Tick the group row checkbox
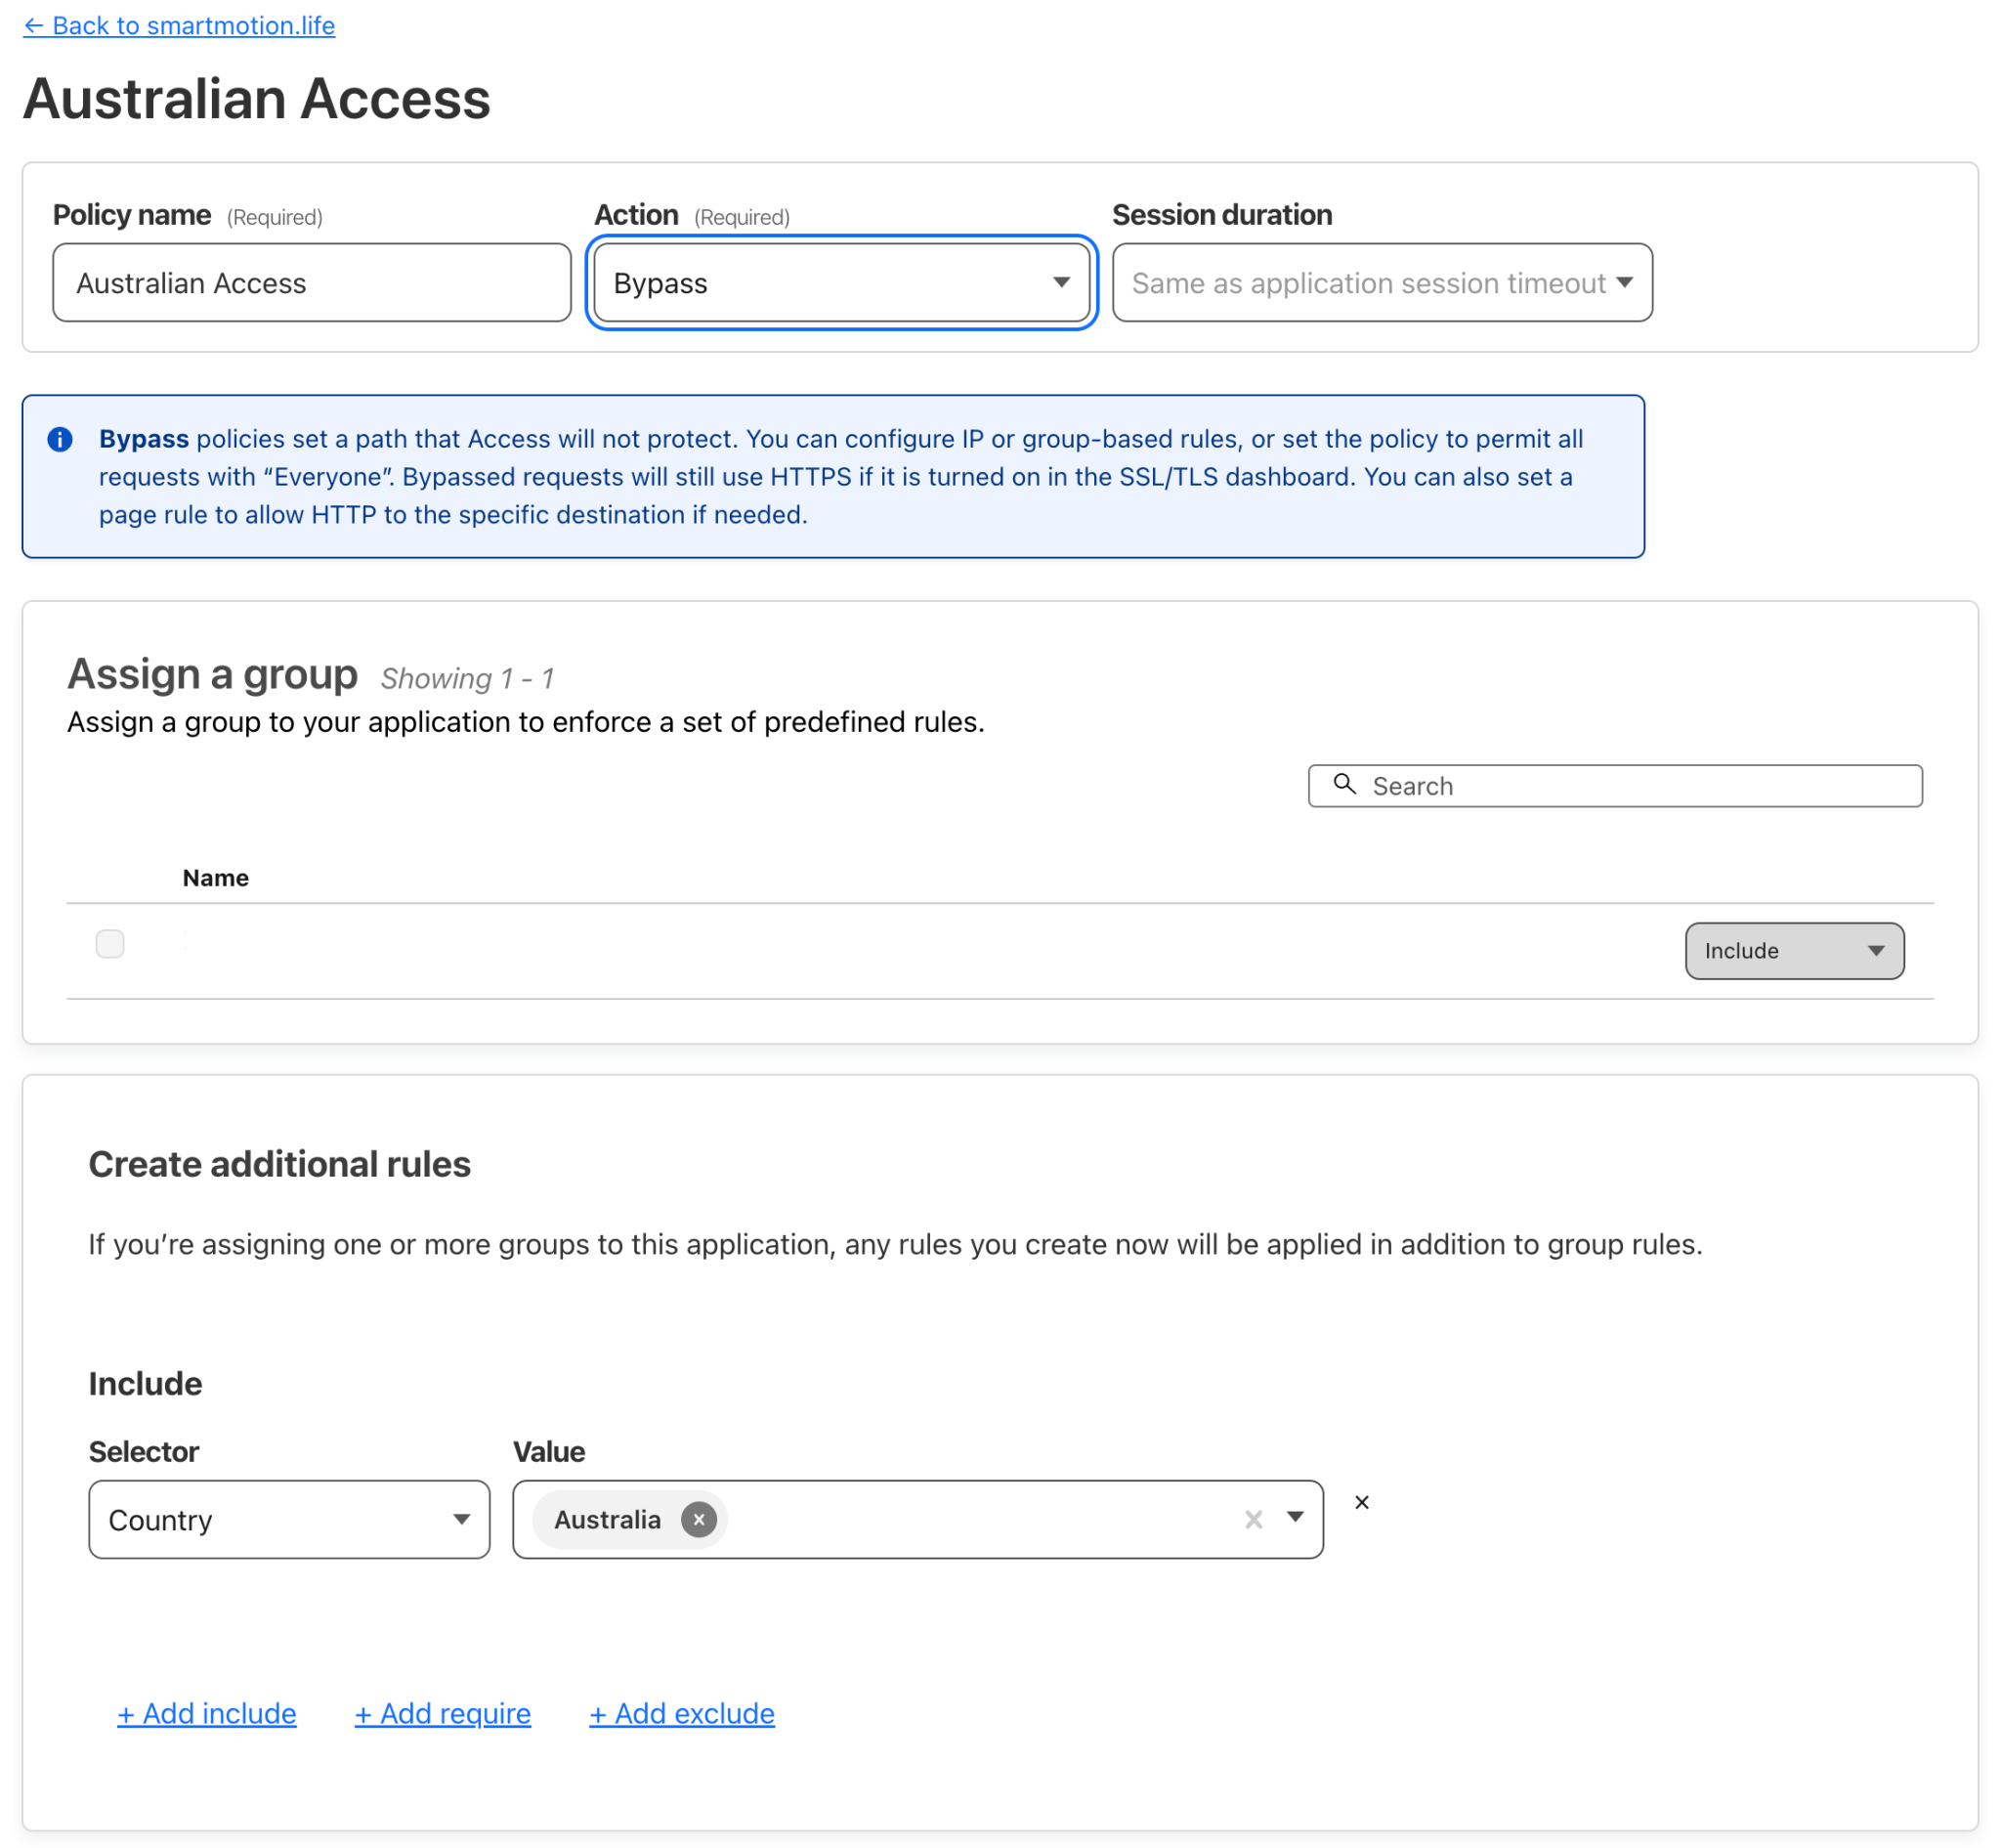 (x=110, y=944)
